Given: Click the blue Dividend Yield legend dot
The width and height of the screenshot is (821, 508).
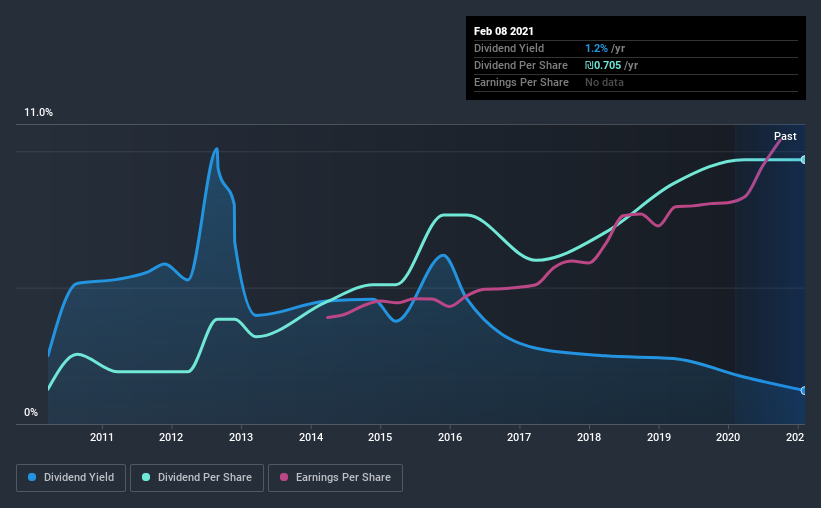Looking at the screenshot, I should 32,477.
